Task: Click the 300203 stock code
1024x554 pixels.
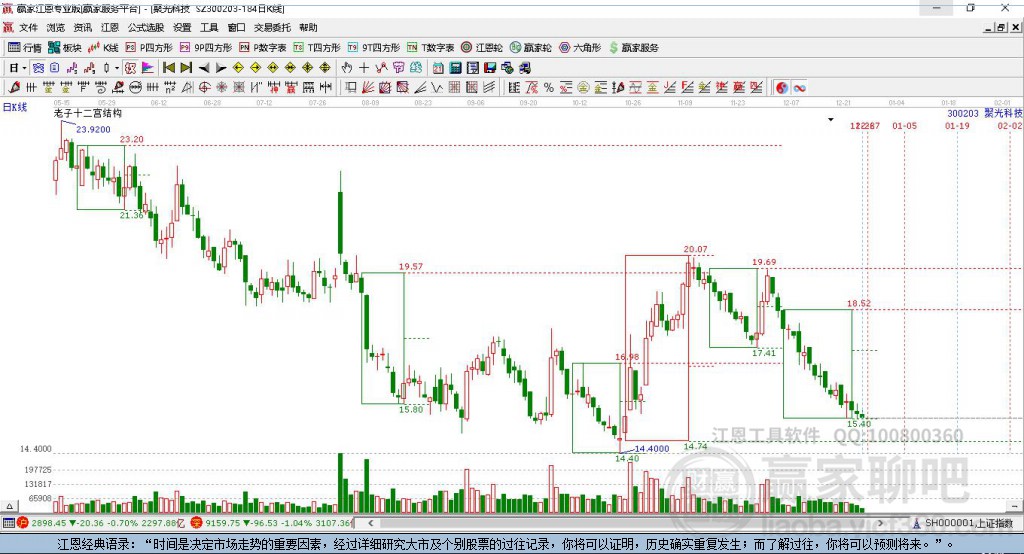Action: point(963,113)
